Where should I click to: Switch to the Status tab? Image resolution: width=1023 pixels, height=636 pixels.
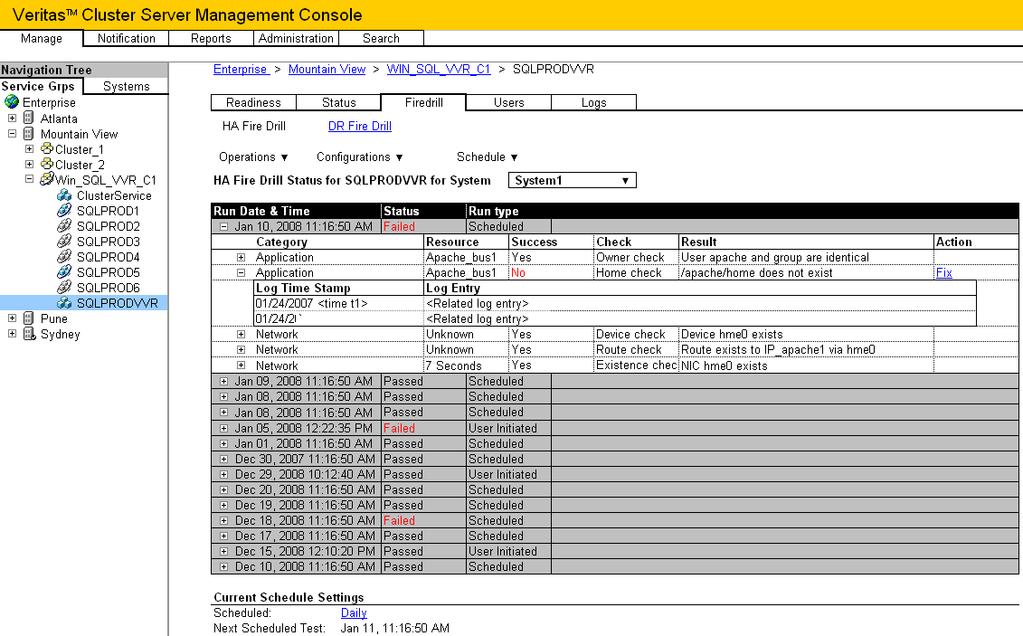(339, 102)
